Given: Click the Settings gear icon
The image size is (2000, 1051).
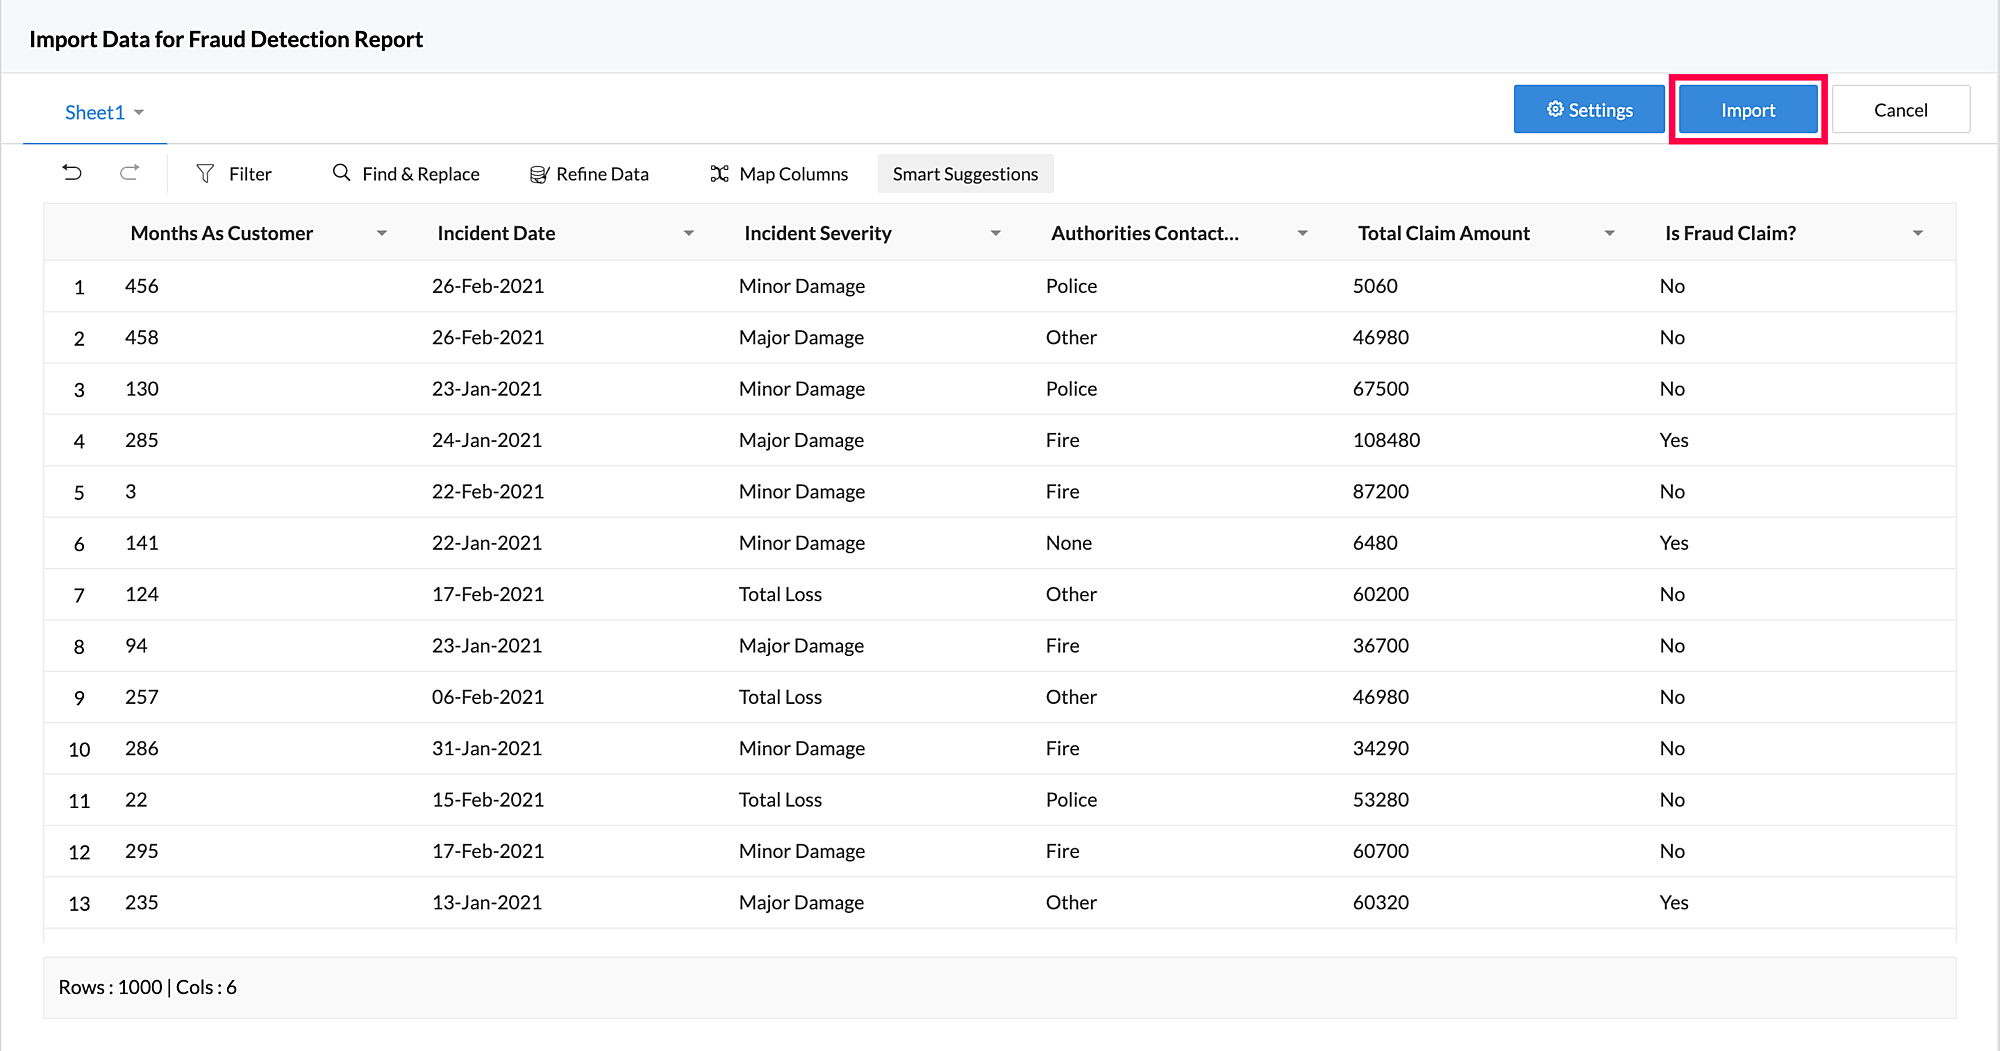Looking at the screenshot, I should coord(1555,109).
